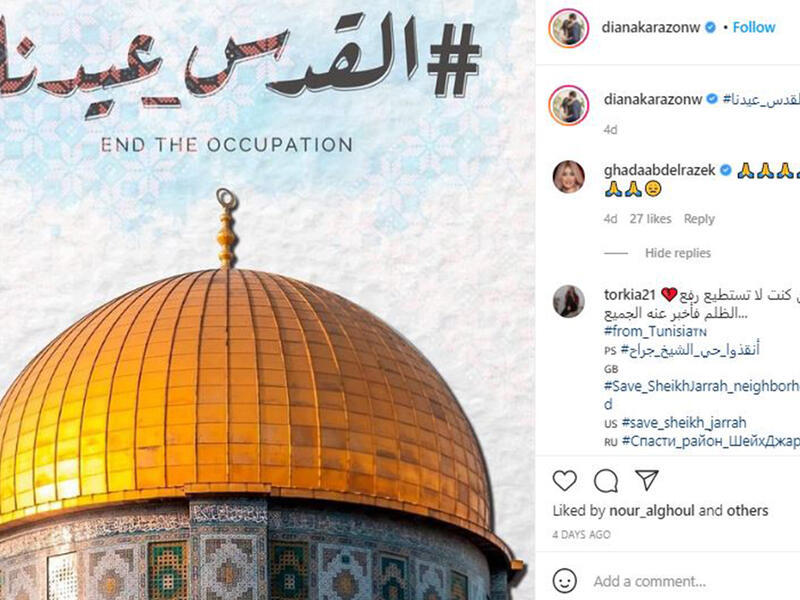Screen dimensions: 800x600
Task: Open the torkia21 username link
Action: point(630,294)
